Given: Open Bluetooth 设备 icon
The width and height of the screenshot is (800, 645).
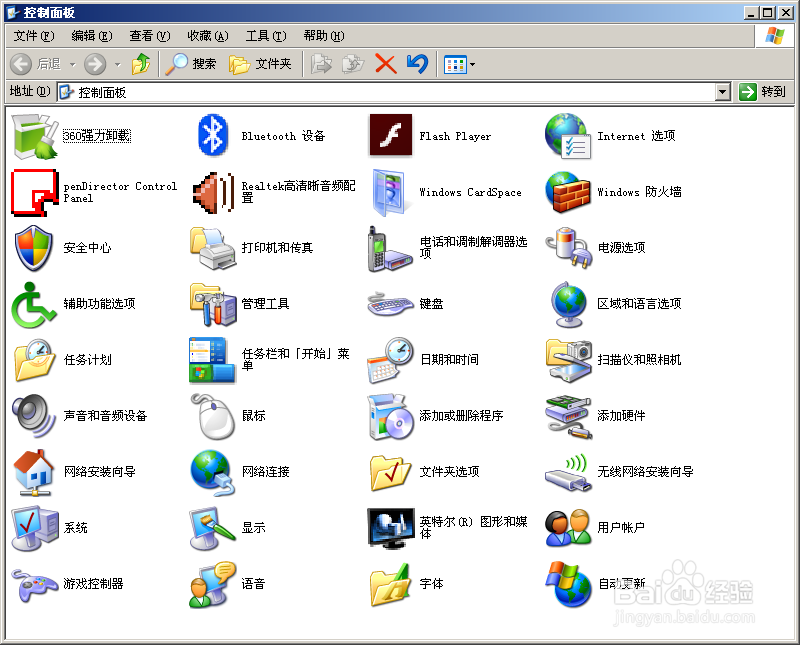Looking at the screenshot, I should point(213,136).
